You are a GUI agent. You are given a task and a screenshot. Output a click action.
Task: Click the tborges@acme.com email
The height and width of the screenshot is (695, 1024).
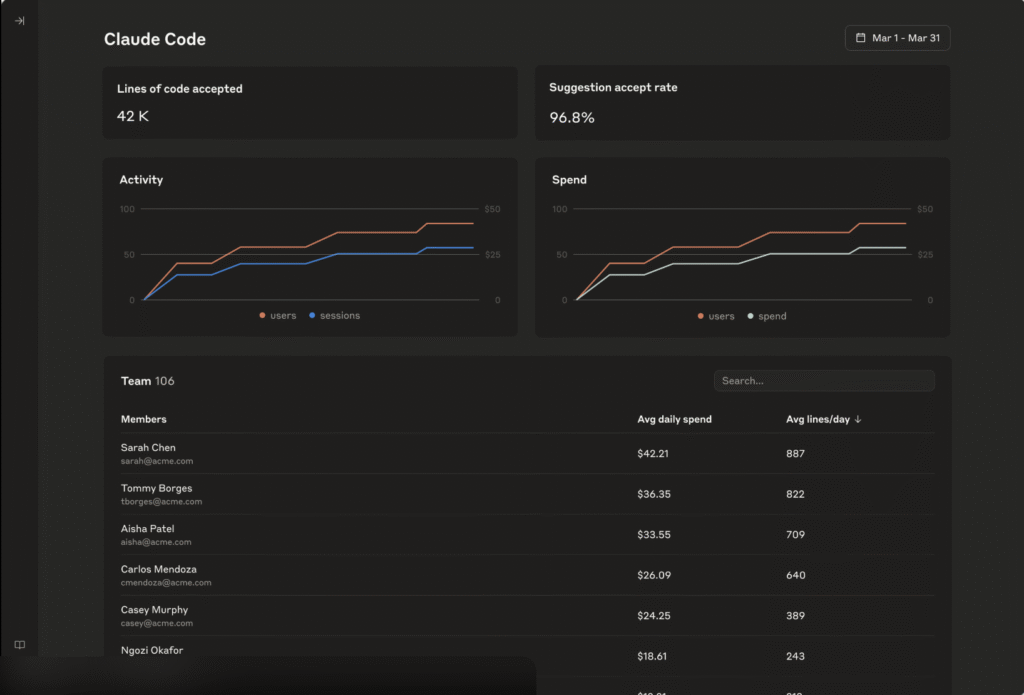tap(161, 502)
